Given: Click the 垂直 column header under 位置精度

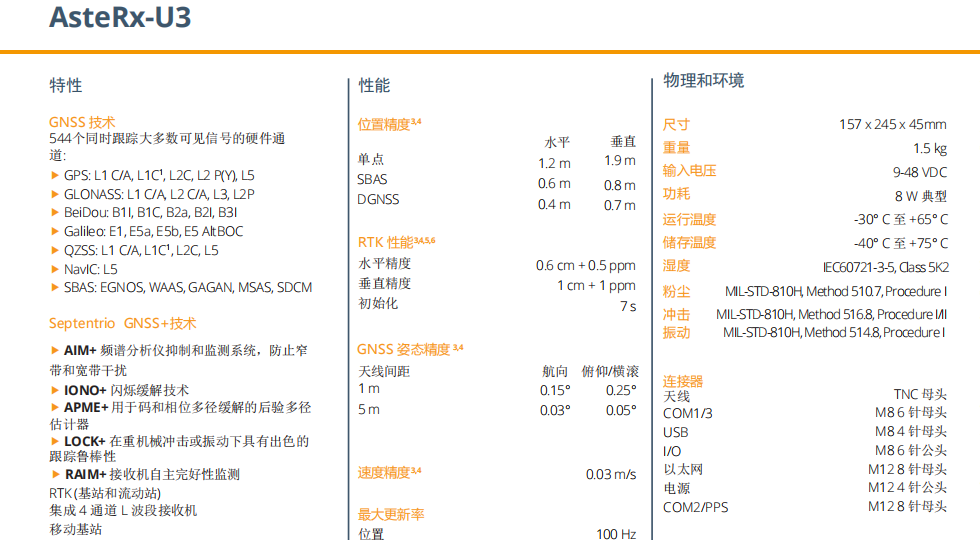Looking at the screenshot, I should 623,142.
